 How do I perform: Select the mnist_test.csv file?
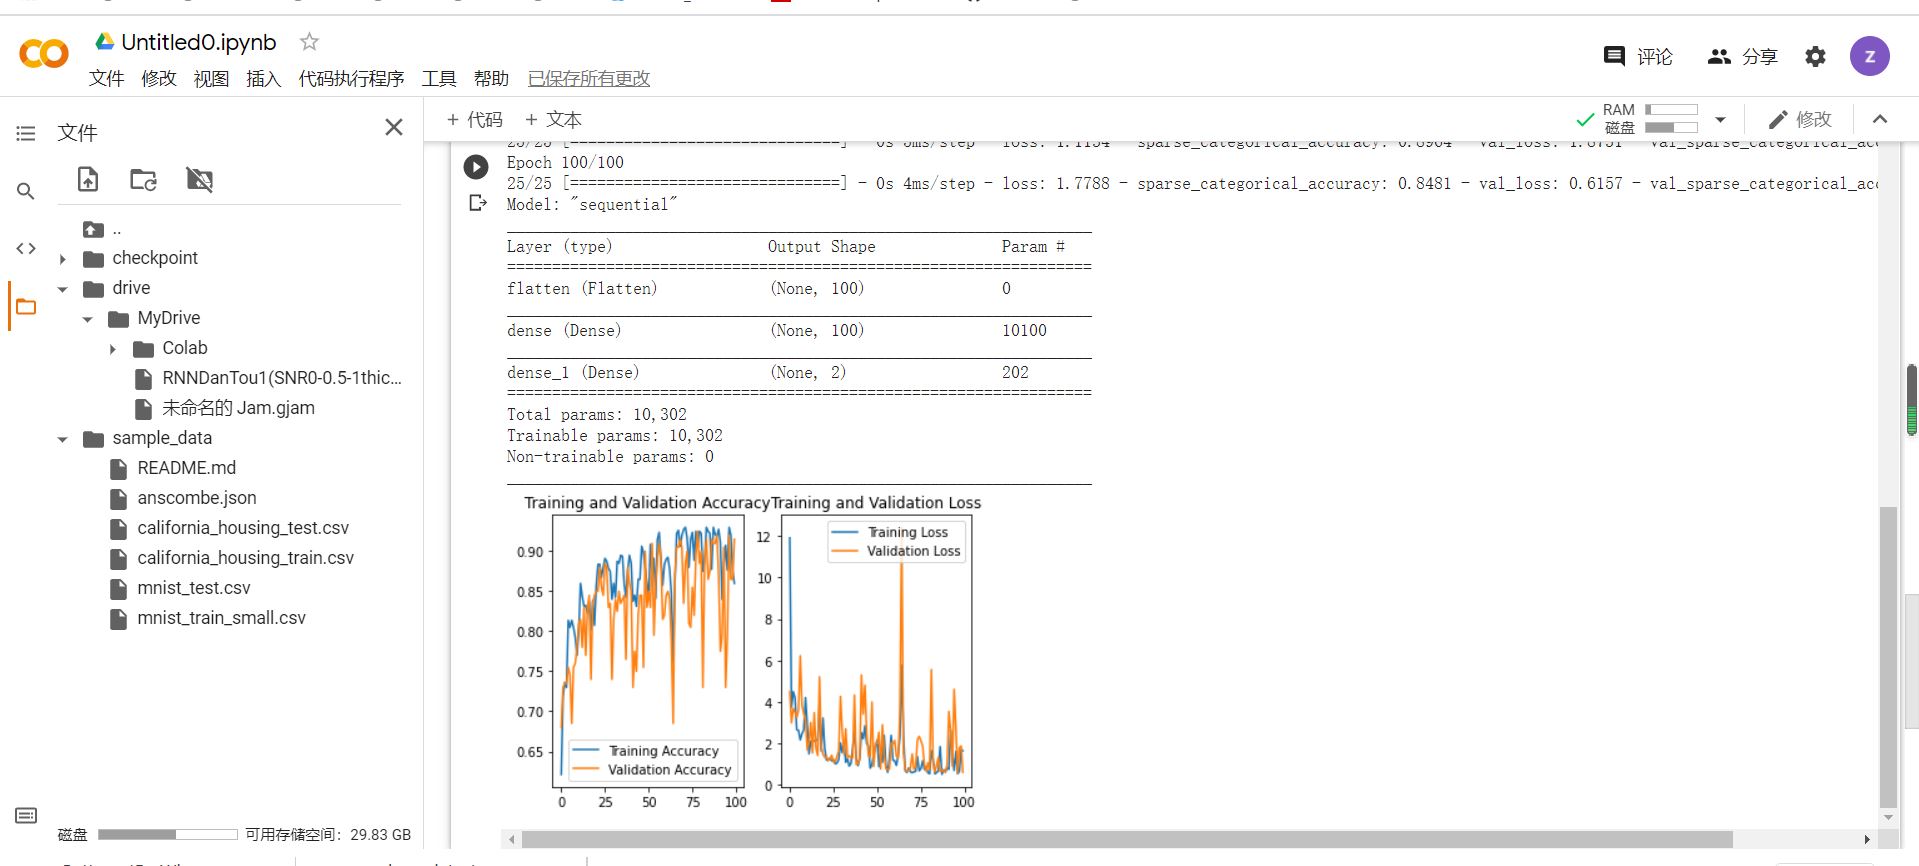pos(193,588)
